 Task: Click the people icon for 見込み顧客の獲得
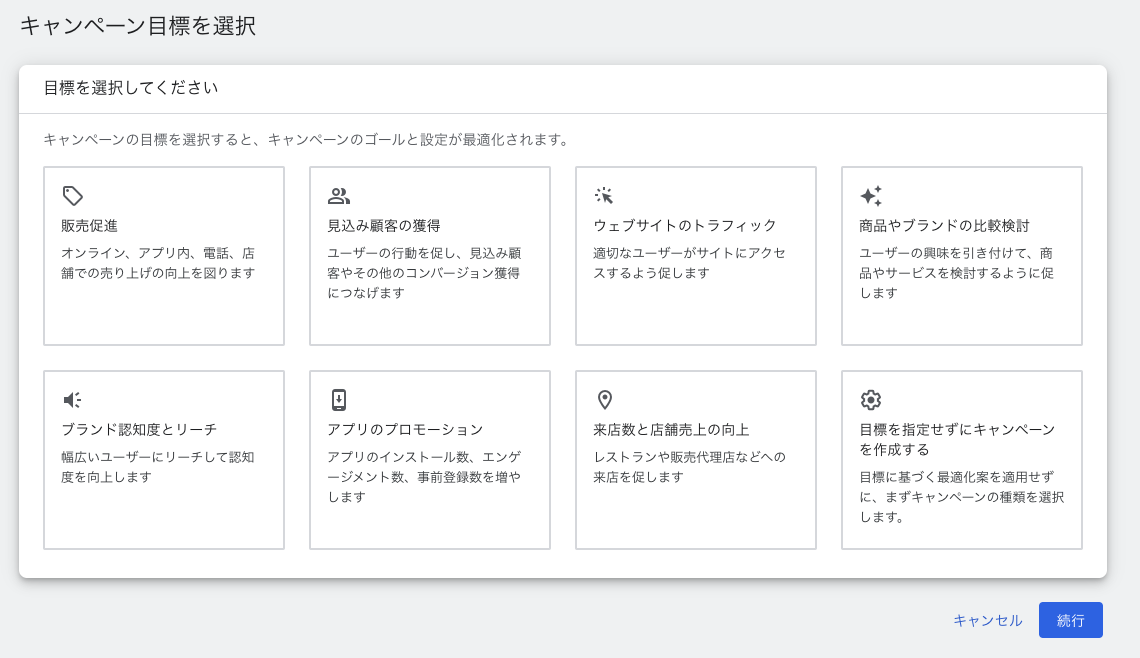pos(339,196)
